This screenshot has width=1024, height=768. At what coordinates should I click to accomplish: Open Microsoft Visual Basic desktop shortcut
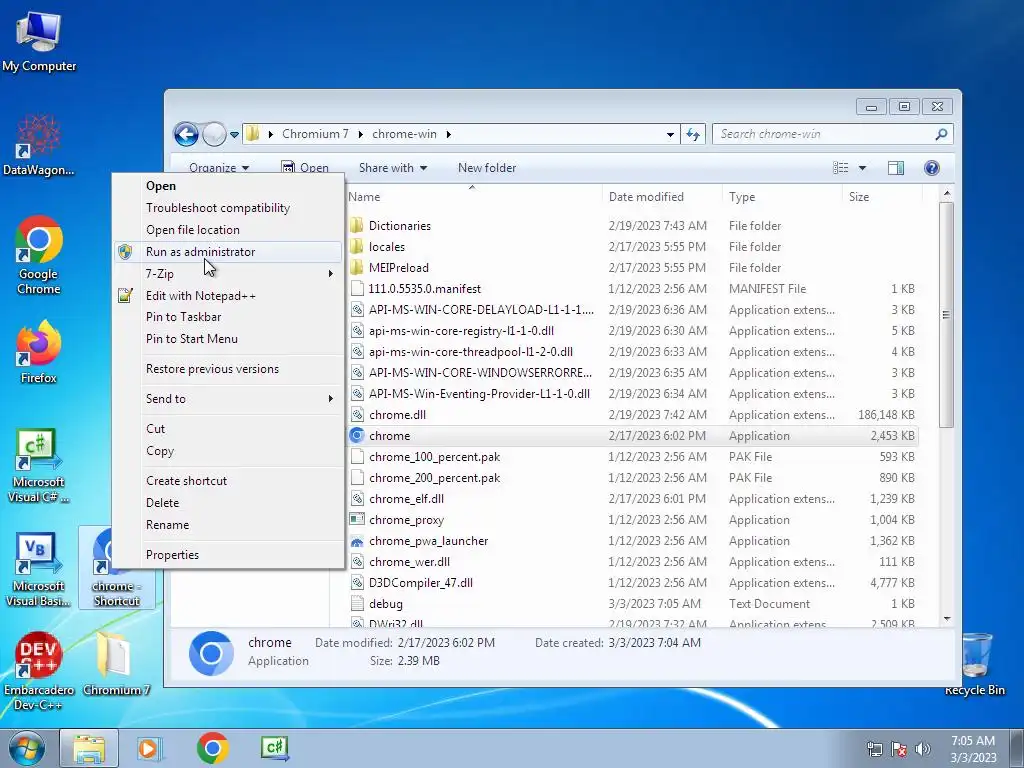pos(39,569)
